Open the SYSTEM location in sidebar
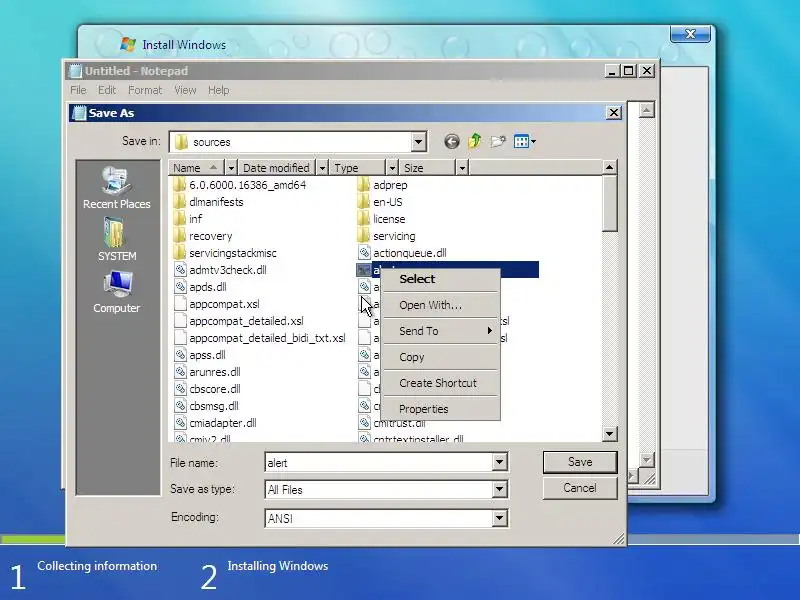This screenshot has height=600, width=800. [x=117, y=239]
